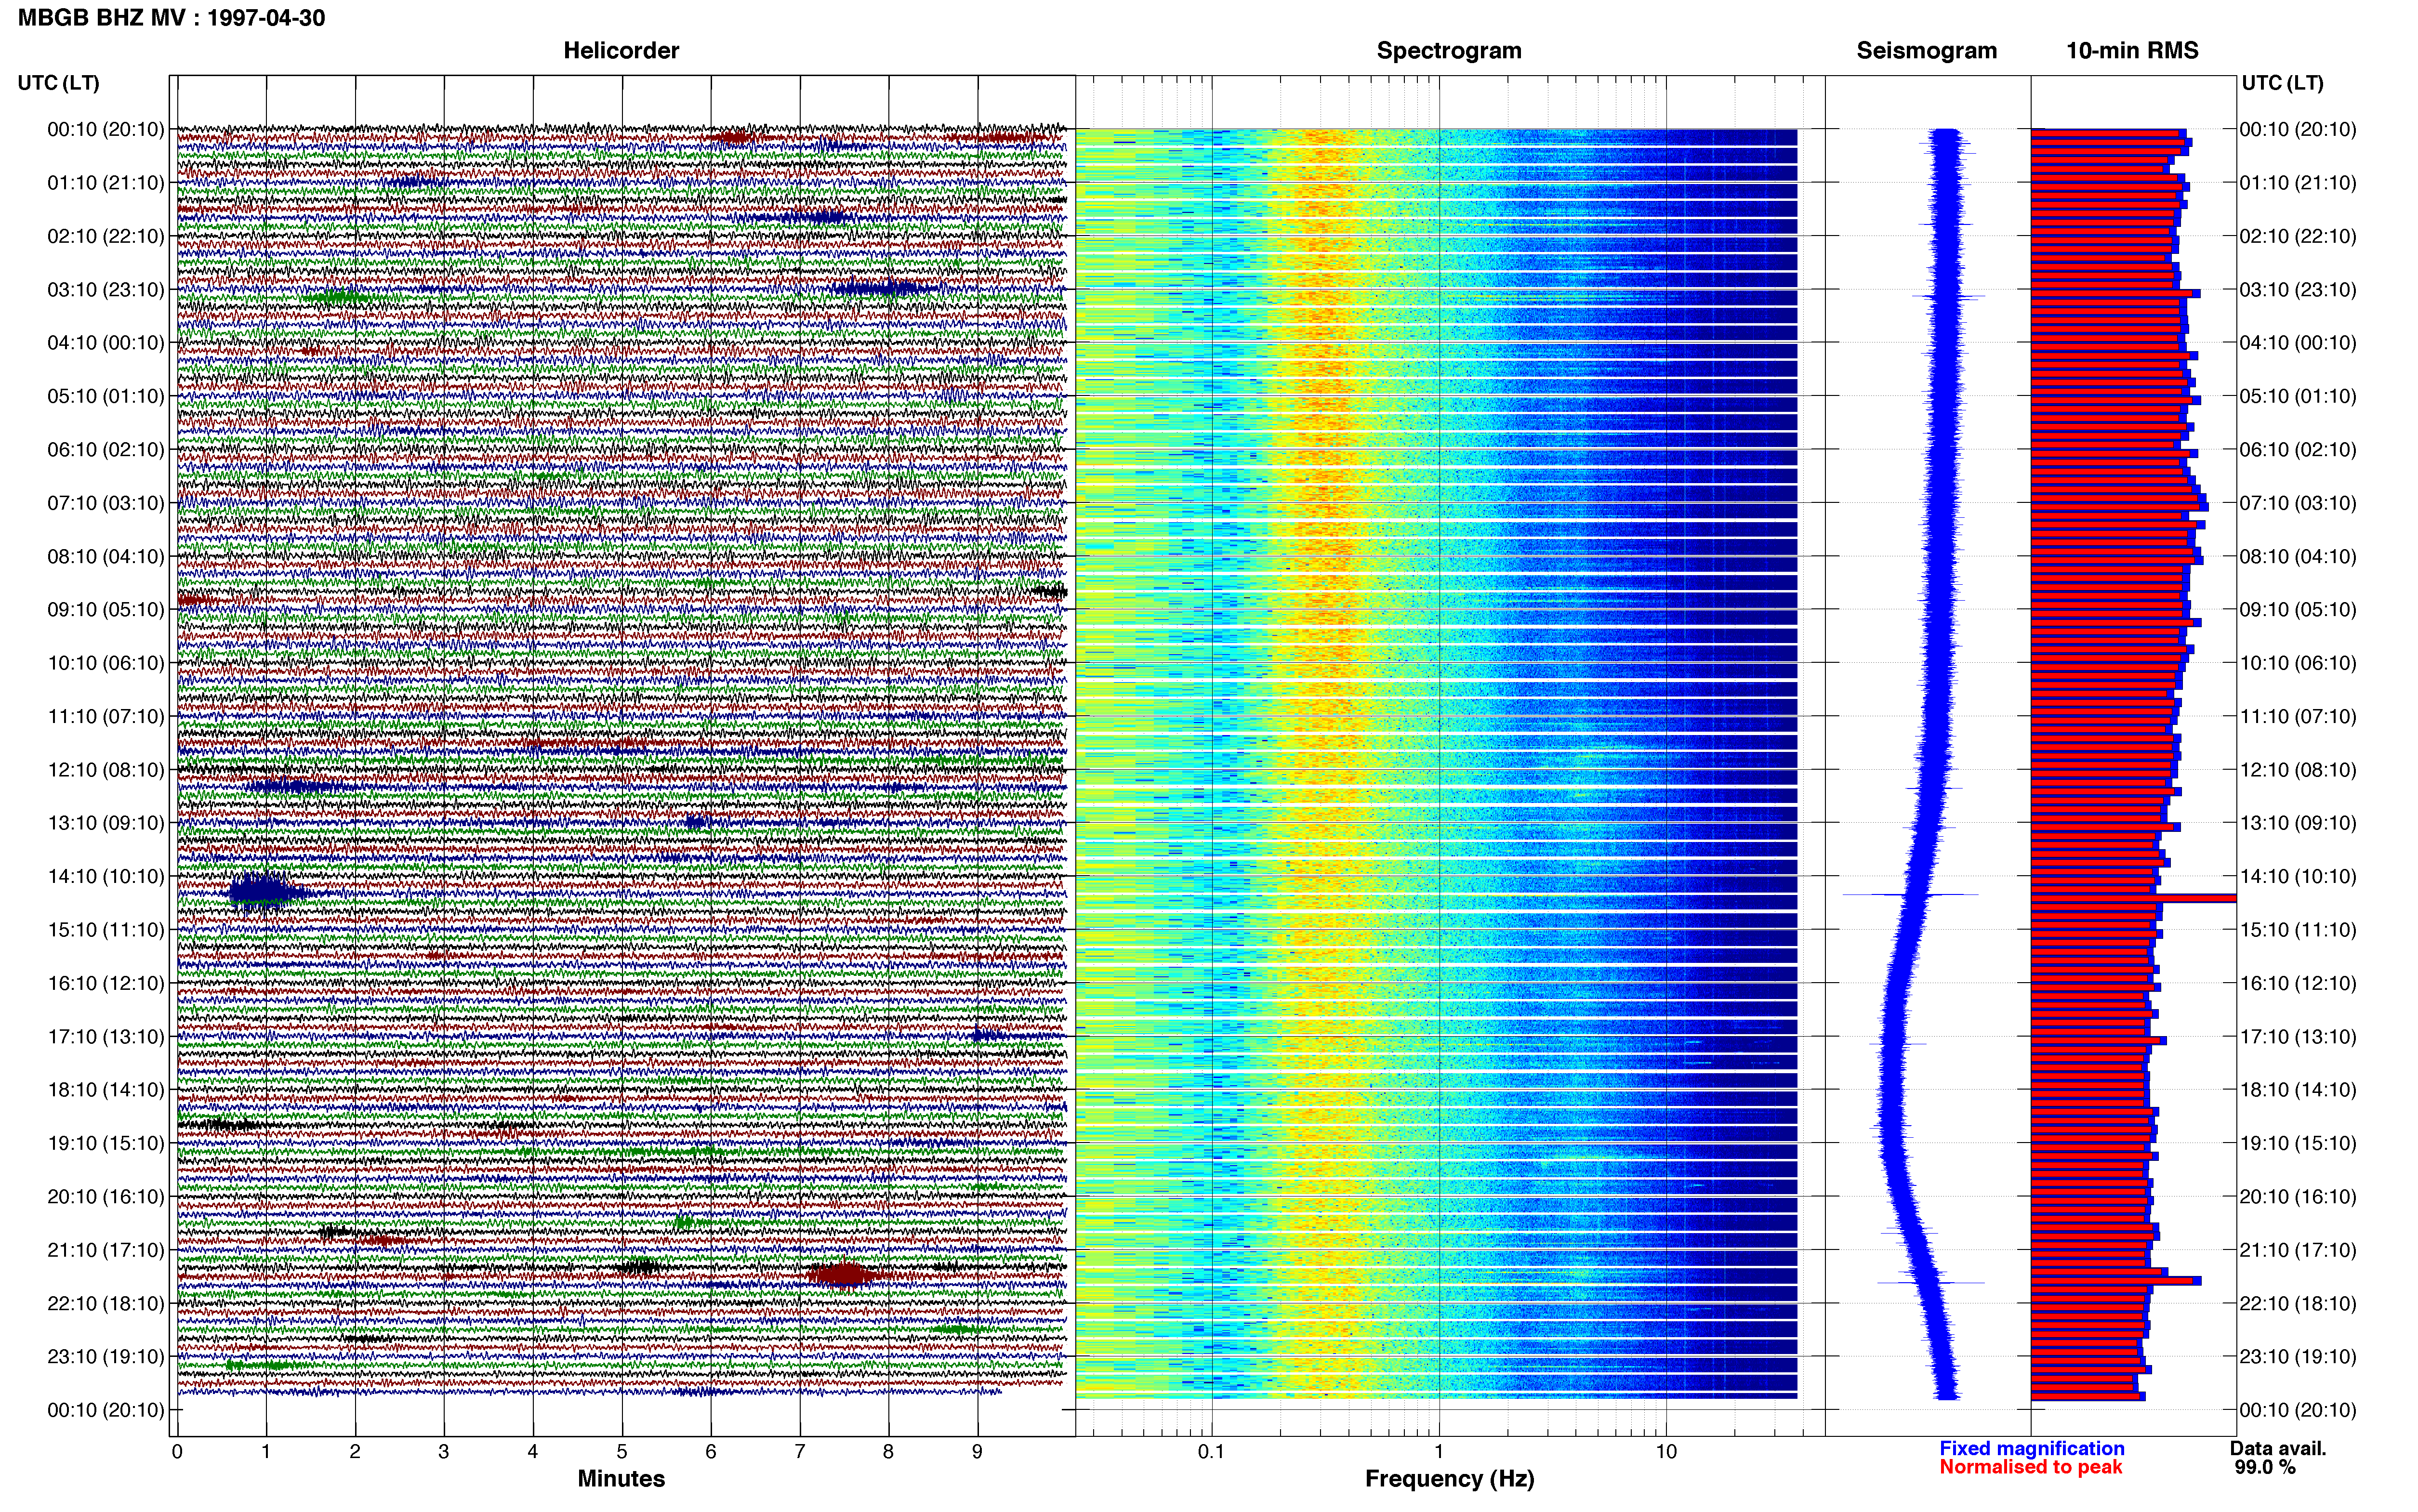Click the '5' minutes tick label
The height and width of the screenshot is (1512, 2418).
tap(622, 1452)
